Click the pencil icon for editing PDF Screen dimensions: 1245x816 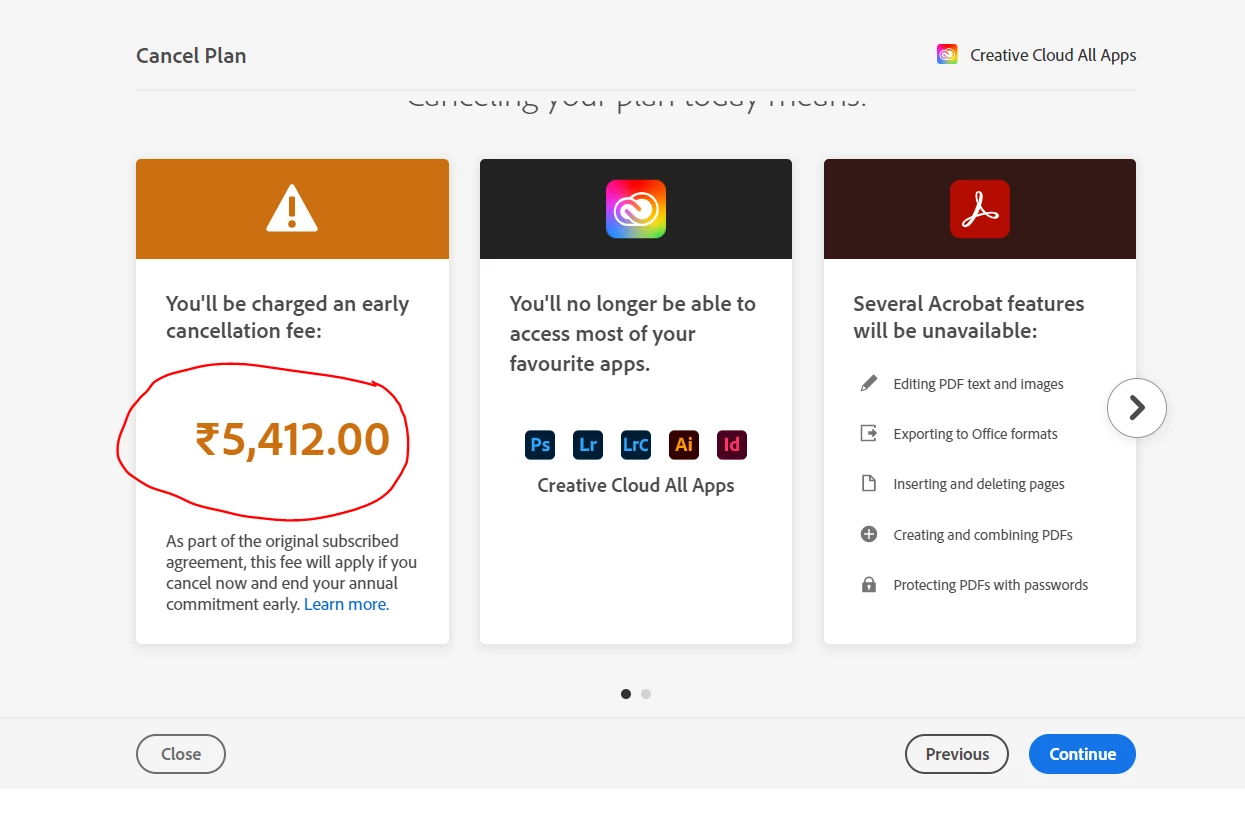869,383
